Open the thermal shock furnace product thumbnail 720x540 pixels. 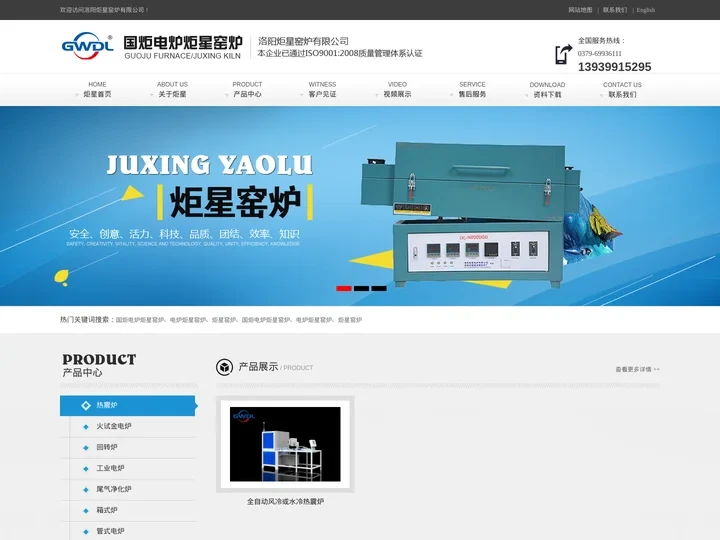[x=285, y=444]
